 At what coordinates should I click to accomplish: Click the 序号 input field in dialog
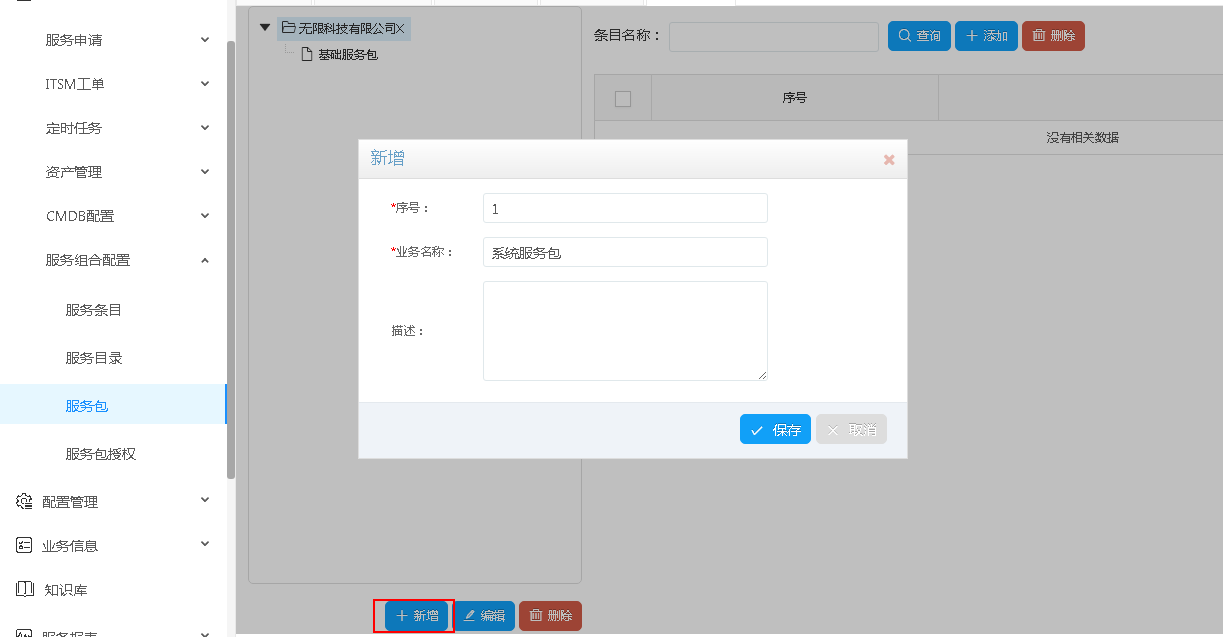[x=625, y=208]
